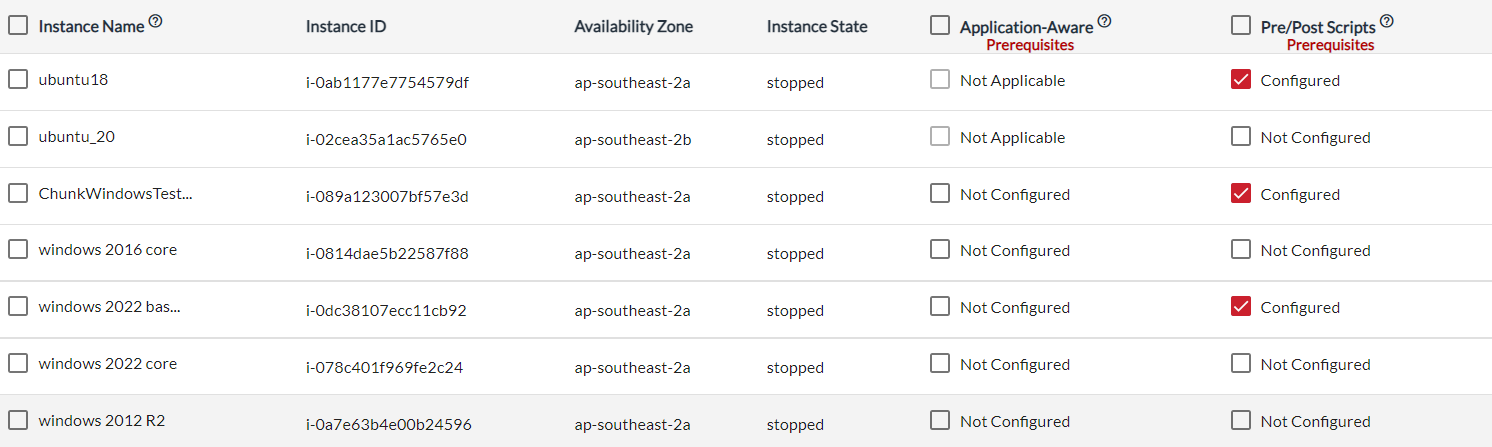Toggle Pre/Post Scripts header checkbox
The height and width of the screenshot is (447, 1492).
tap(1241, 25)
